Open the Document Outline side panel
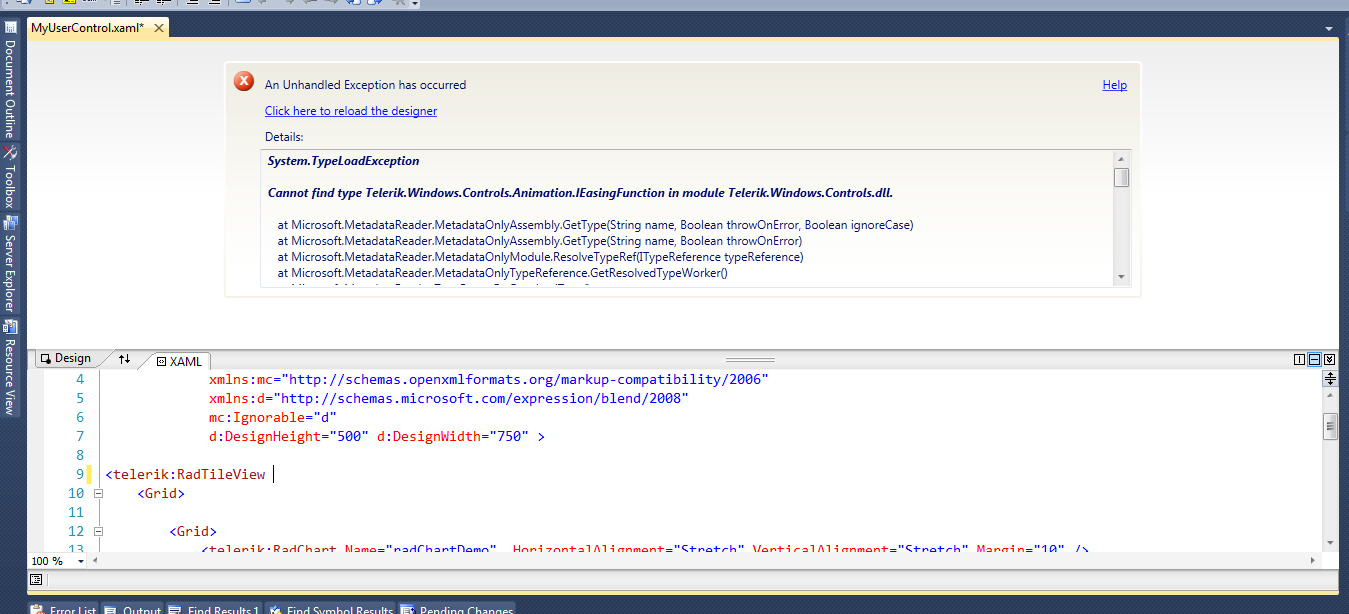The width and height of the screenshot is (1349, 614). point(9,80)
